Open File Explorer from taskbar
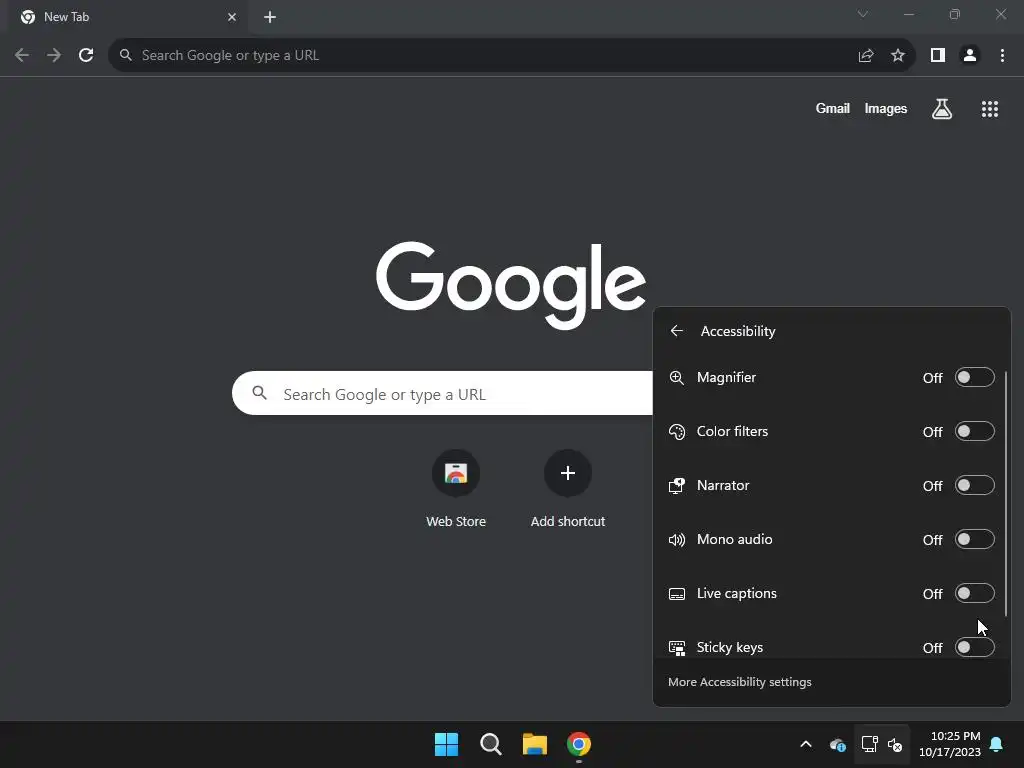This screenshot has height=768, width=1024. (x=535, y=744)
